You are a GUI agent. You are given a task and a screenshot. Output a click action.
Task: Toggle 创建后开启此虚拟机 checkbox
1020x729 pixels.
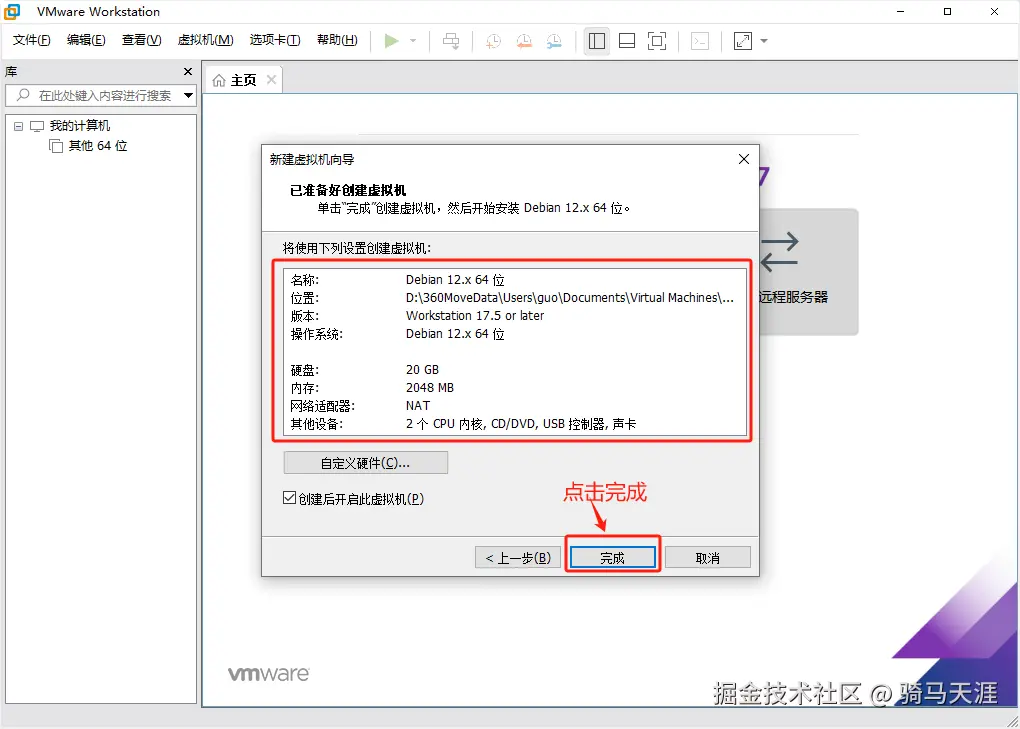point(289,498)
